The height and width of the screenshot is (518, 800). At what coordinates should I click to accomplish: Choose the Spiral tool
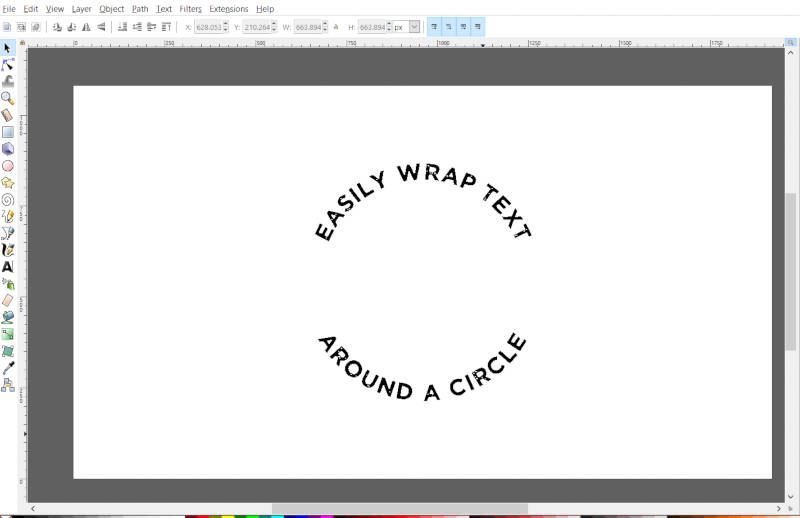[8, 200]
